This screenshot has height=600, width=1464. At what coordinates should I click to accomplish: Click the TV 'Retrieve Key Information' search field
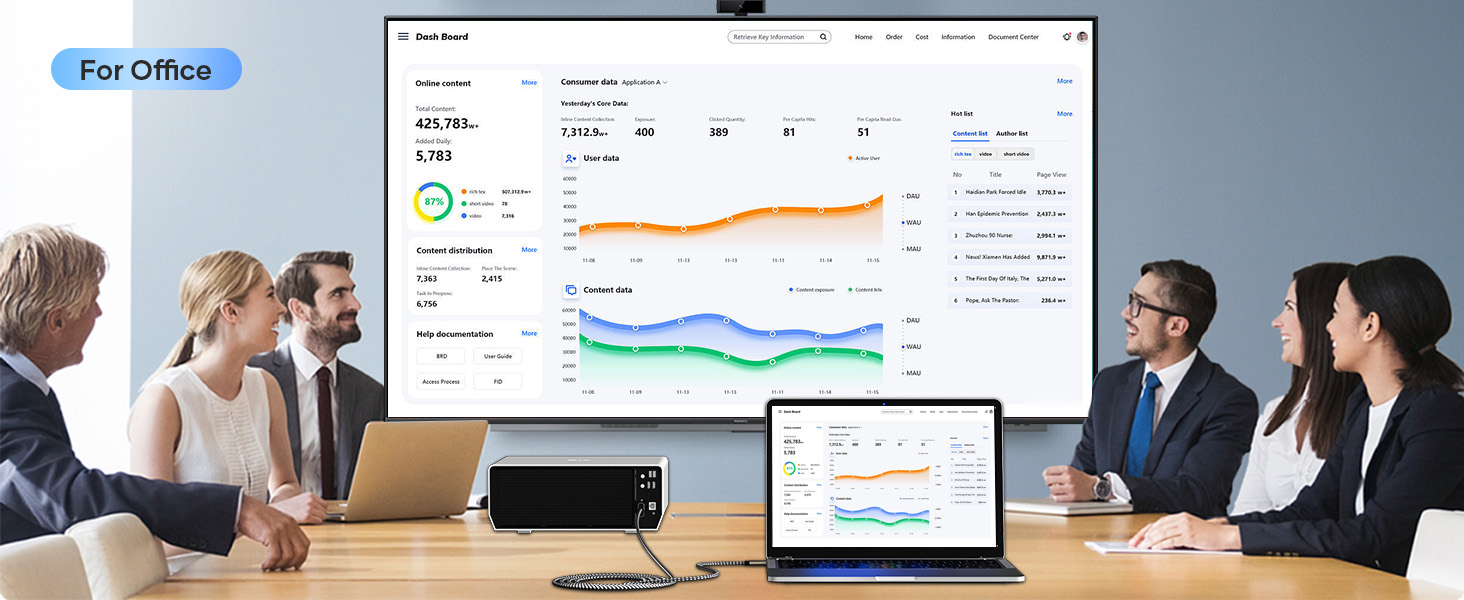[x=770, y=37]
